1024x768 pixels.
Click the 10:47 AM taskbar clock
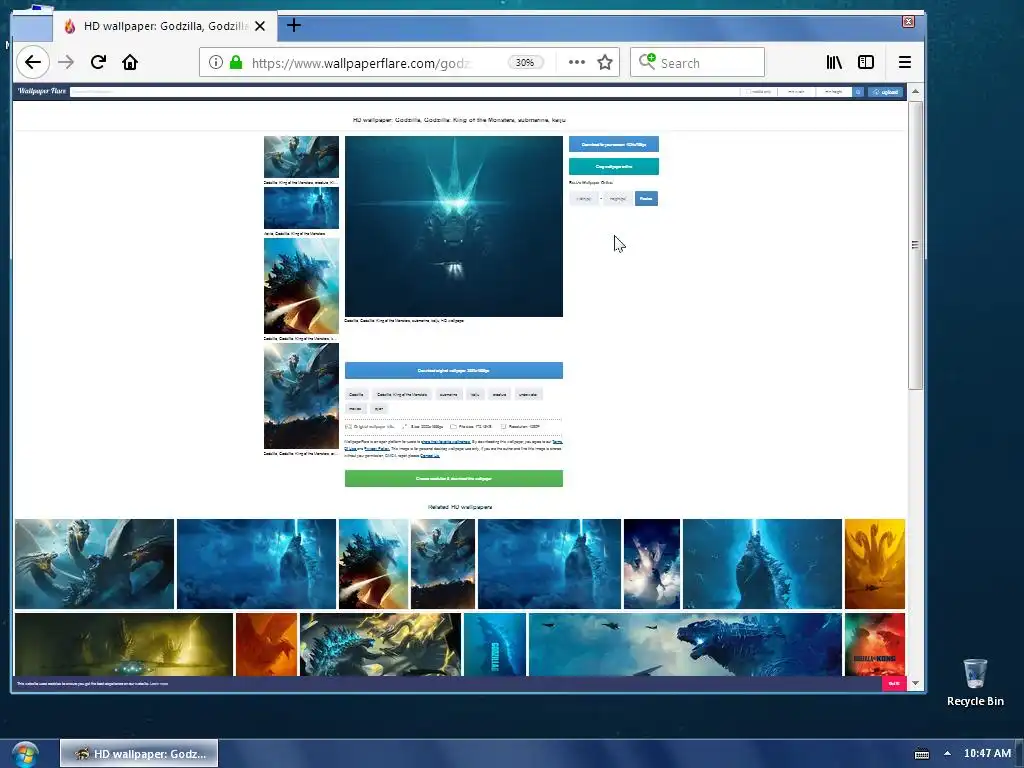pyautogui.click(x=987, y=754)
